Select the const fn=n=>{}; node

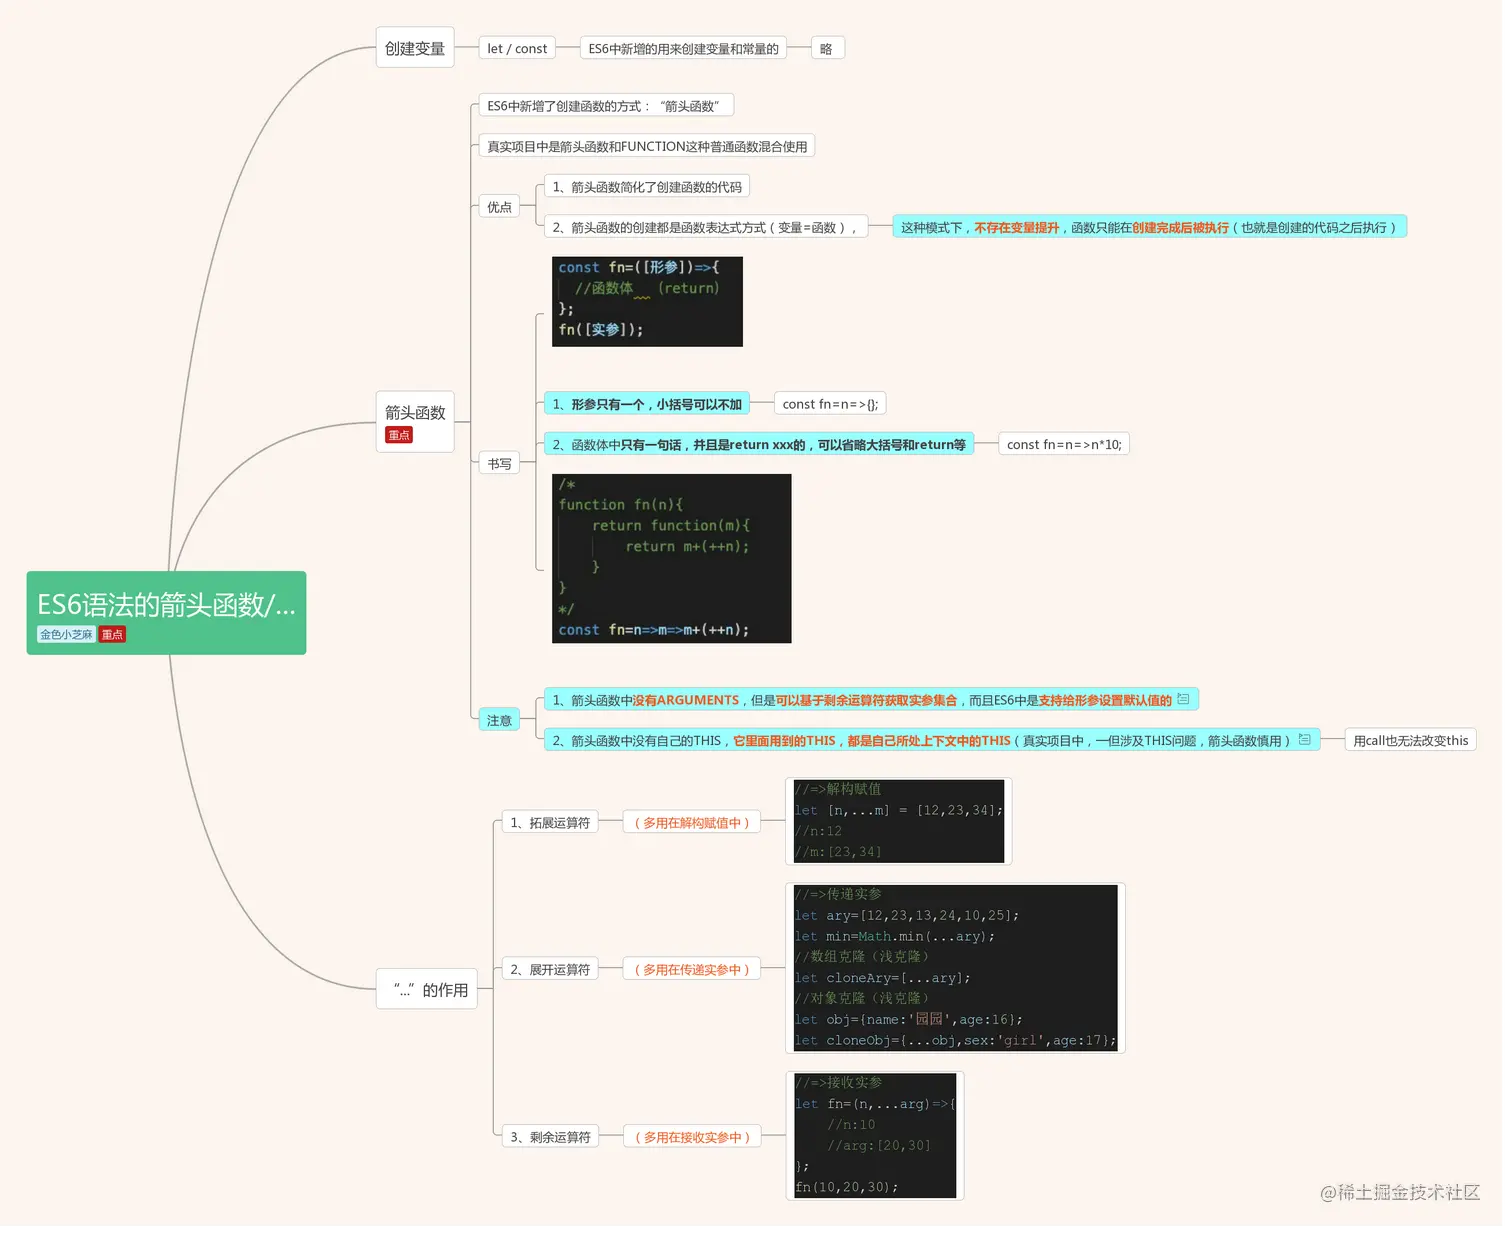[x=830, y=404]
